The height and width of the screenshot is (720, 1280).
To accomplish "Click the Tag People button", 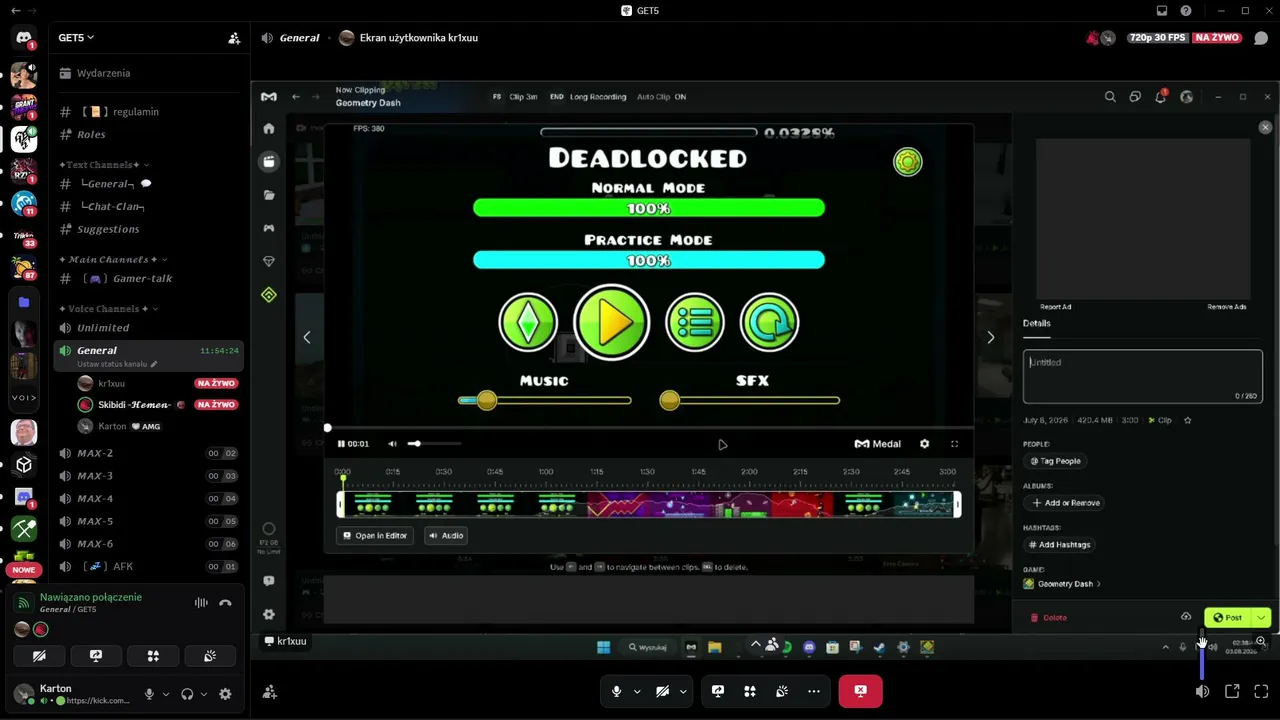I will [x=1056, y=461].
